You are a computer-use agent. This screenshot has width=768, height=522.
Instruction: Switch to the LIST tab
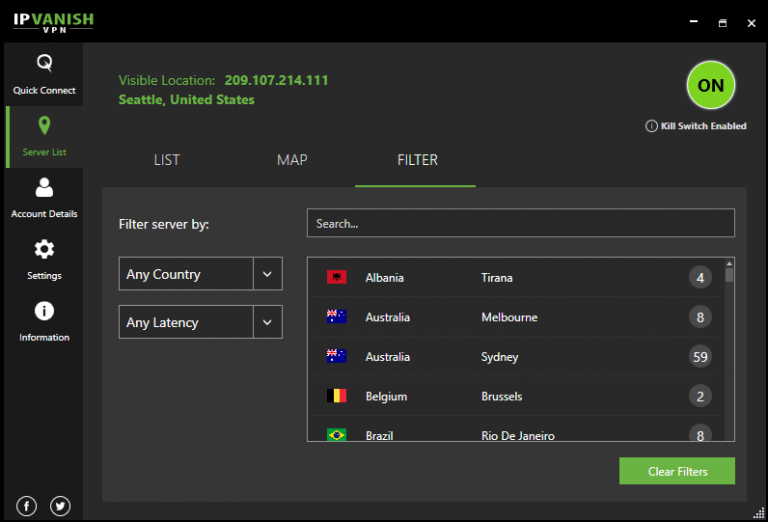[167, 160]
